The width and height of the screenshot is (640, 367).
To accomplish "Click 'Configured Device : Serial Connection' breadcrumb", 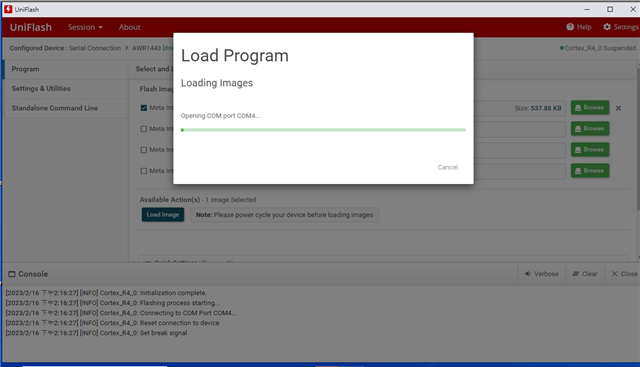I will 65,48.
